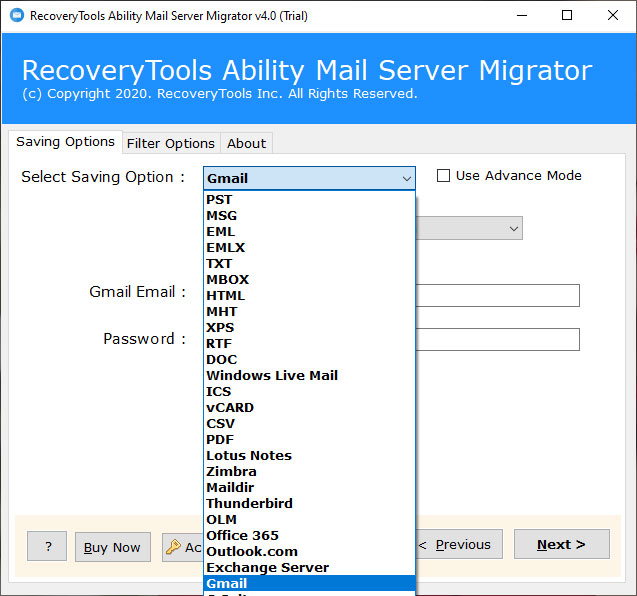Pick OLM from the list

click(309, 519)
